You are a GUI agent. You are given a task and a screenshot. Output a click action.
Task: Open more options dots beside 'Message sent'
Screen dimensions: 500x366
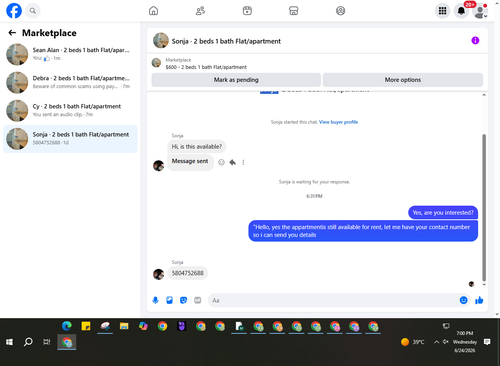[x=243, y=162]
